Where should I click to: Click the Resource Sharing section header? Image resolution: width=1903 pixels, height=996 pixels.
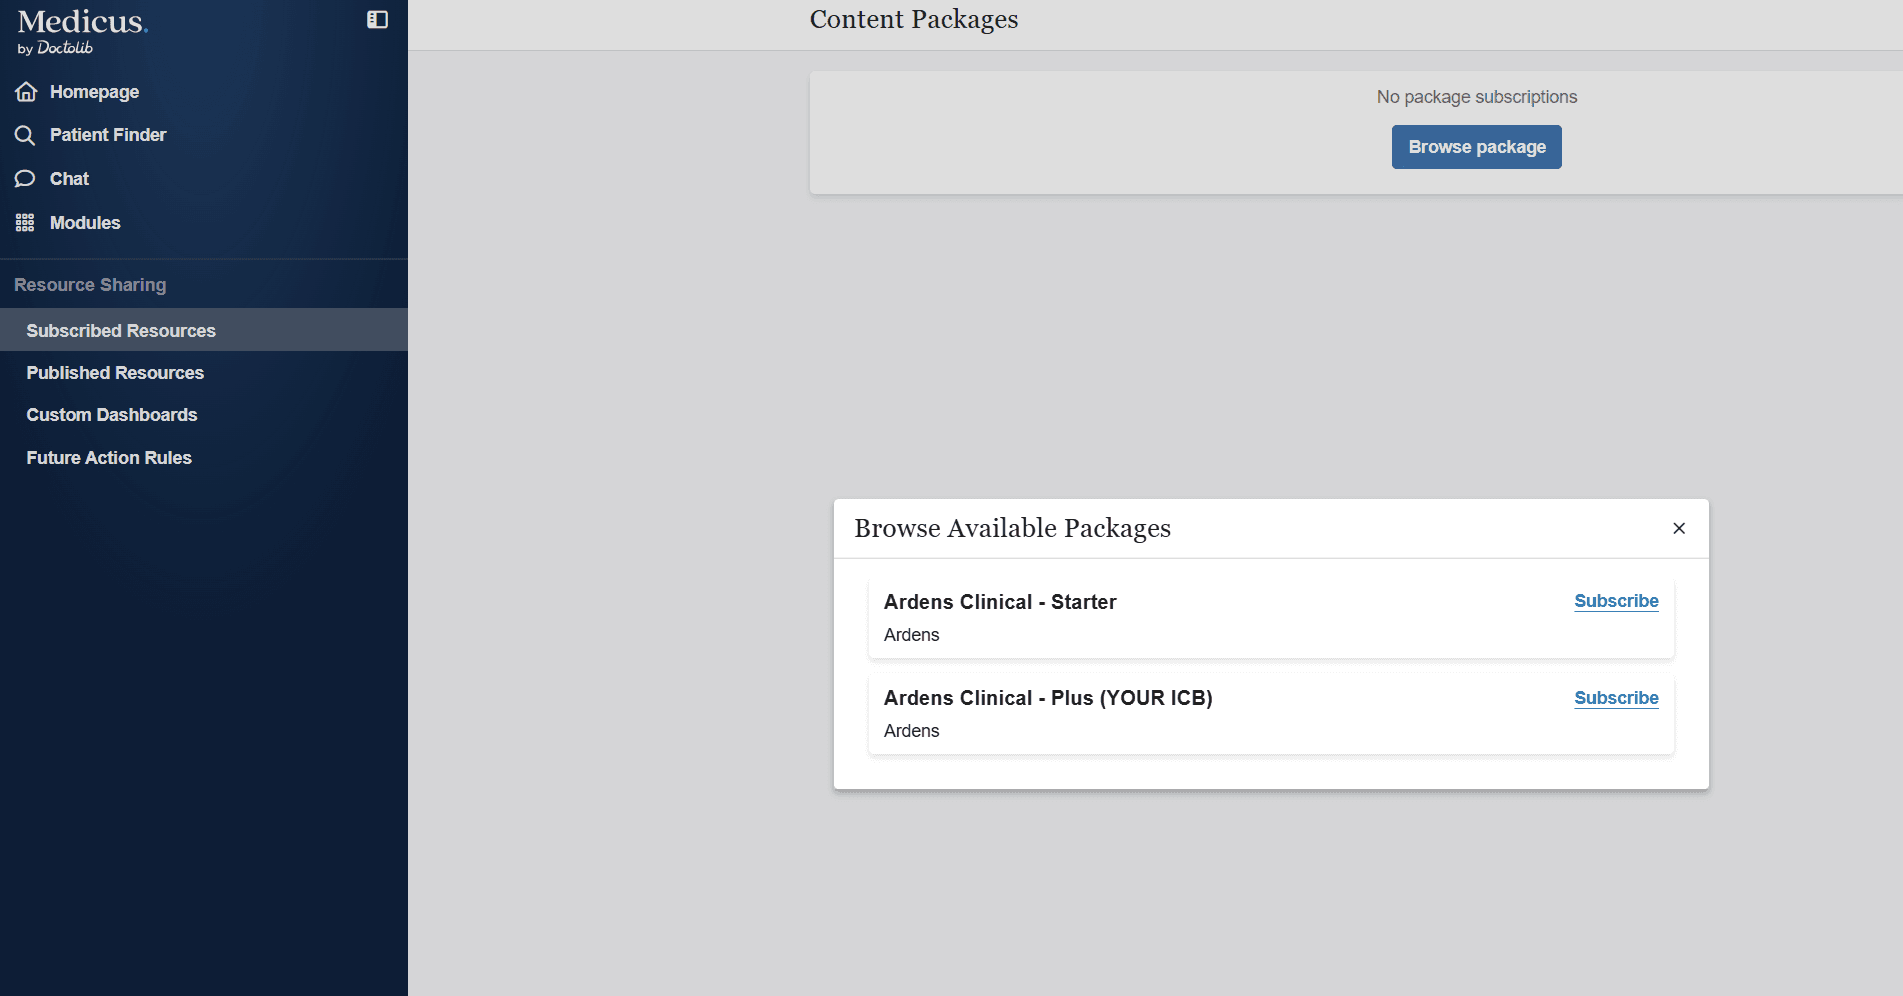tap(90, 285)
